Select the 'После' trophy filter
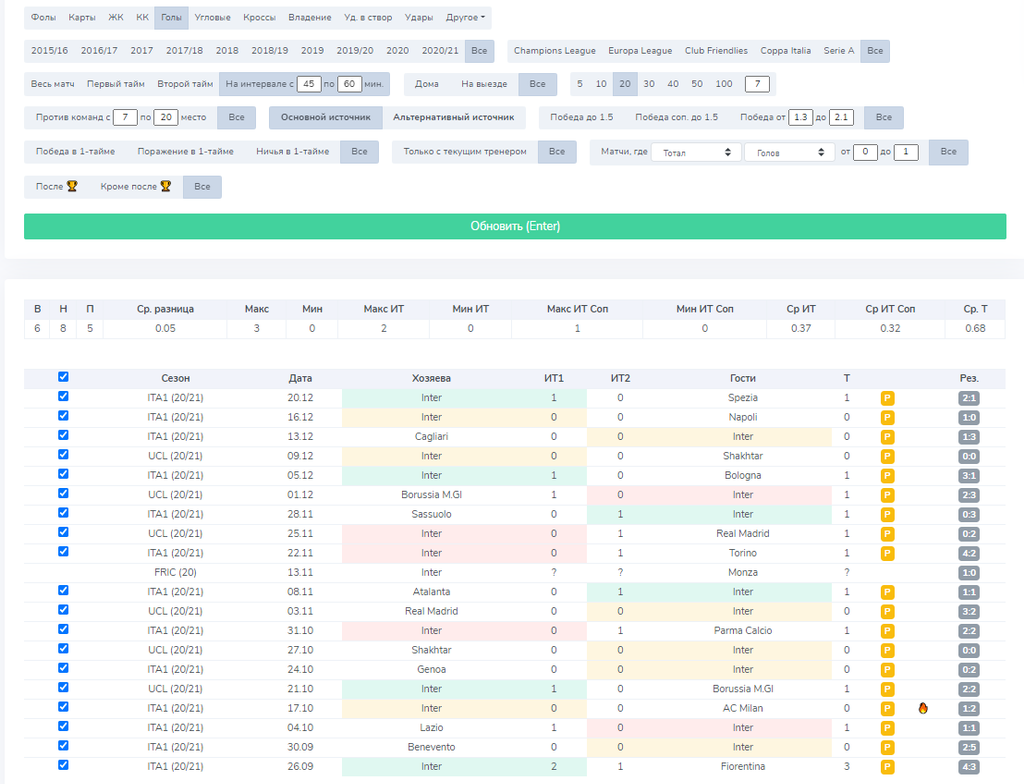 [56, 187]
